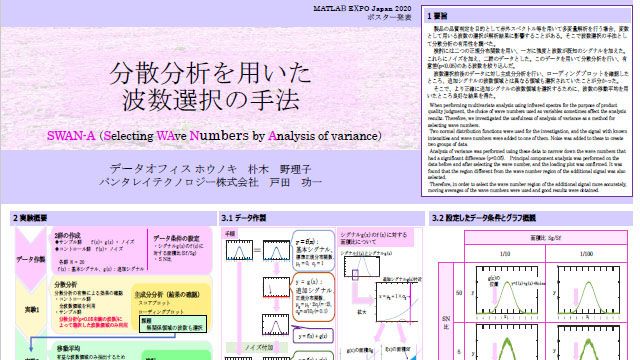Click the title line "分散分析を用いた"
Screen dimensions: 640x360
210,73
